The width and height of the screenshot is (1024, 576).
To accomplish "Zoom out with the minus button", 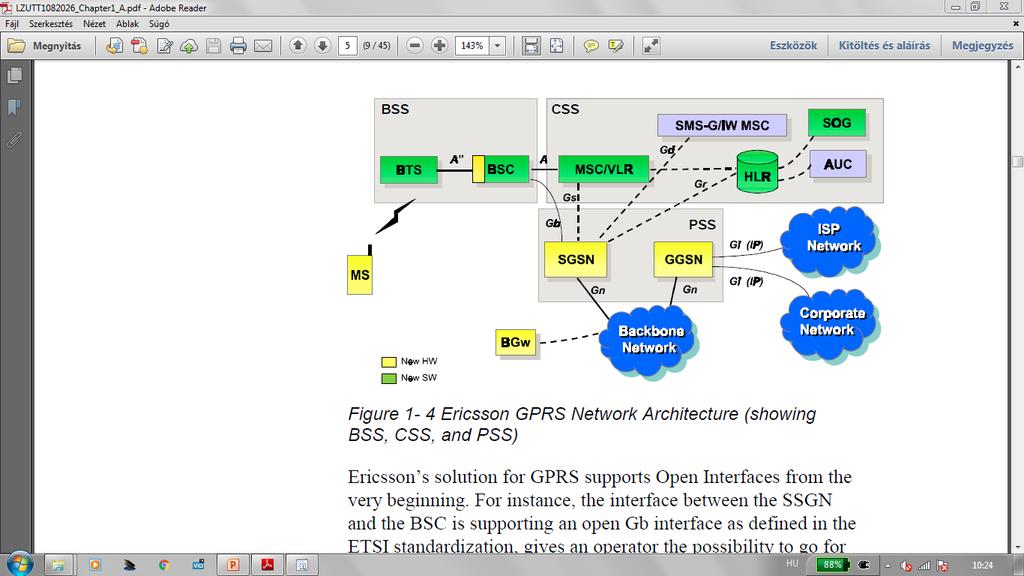I will click(415, 46).
